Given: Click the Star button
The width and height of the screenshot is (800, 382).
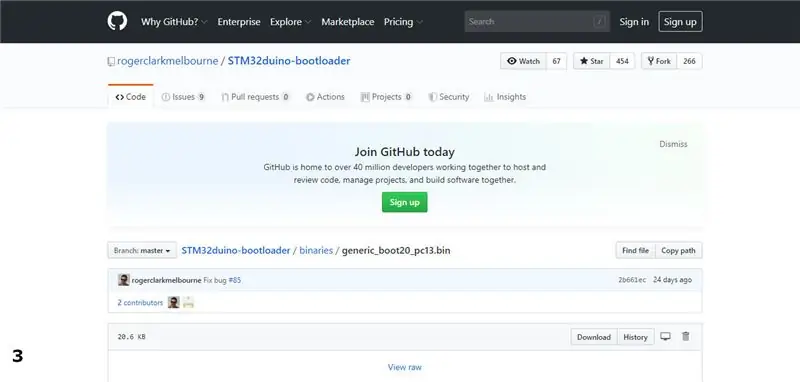Looking at the screenshot, I should pos(592,61).
